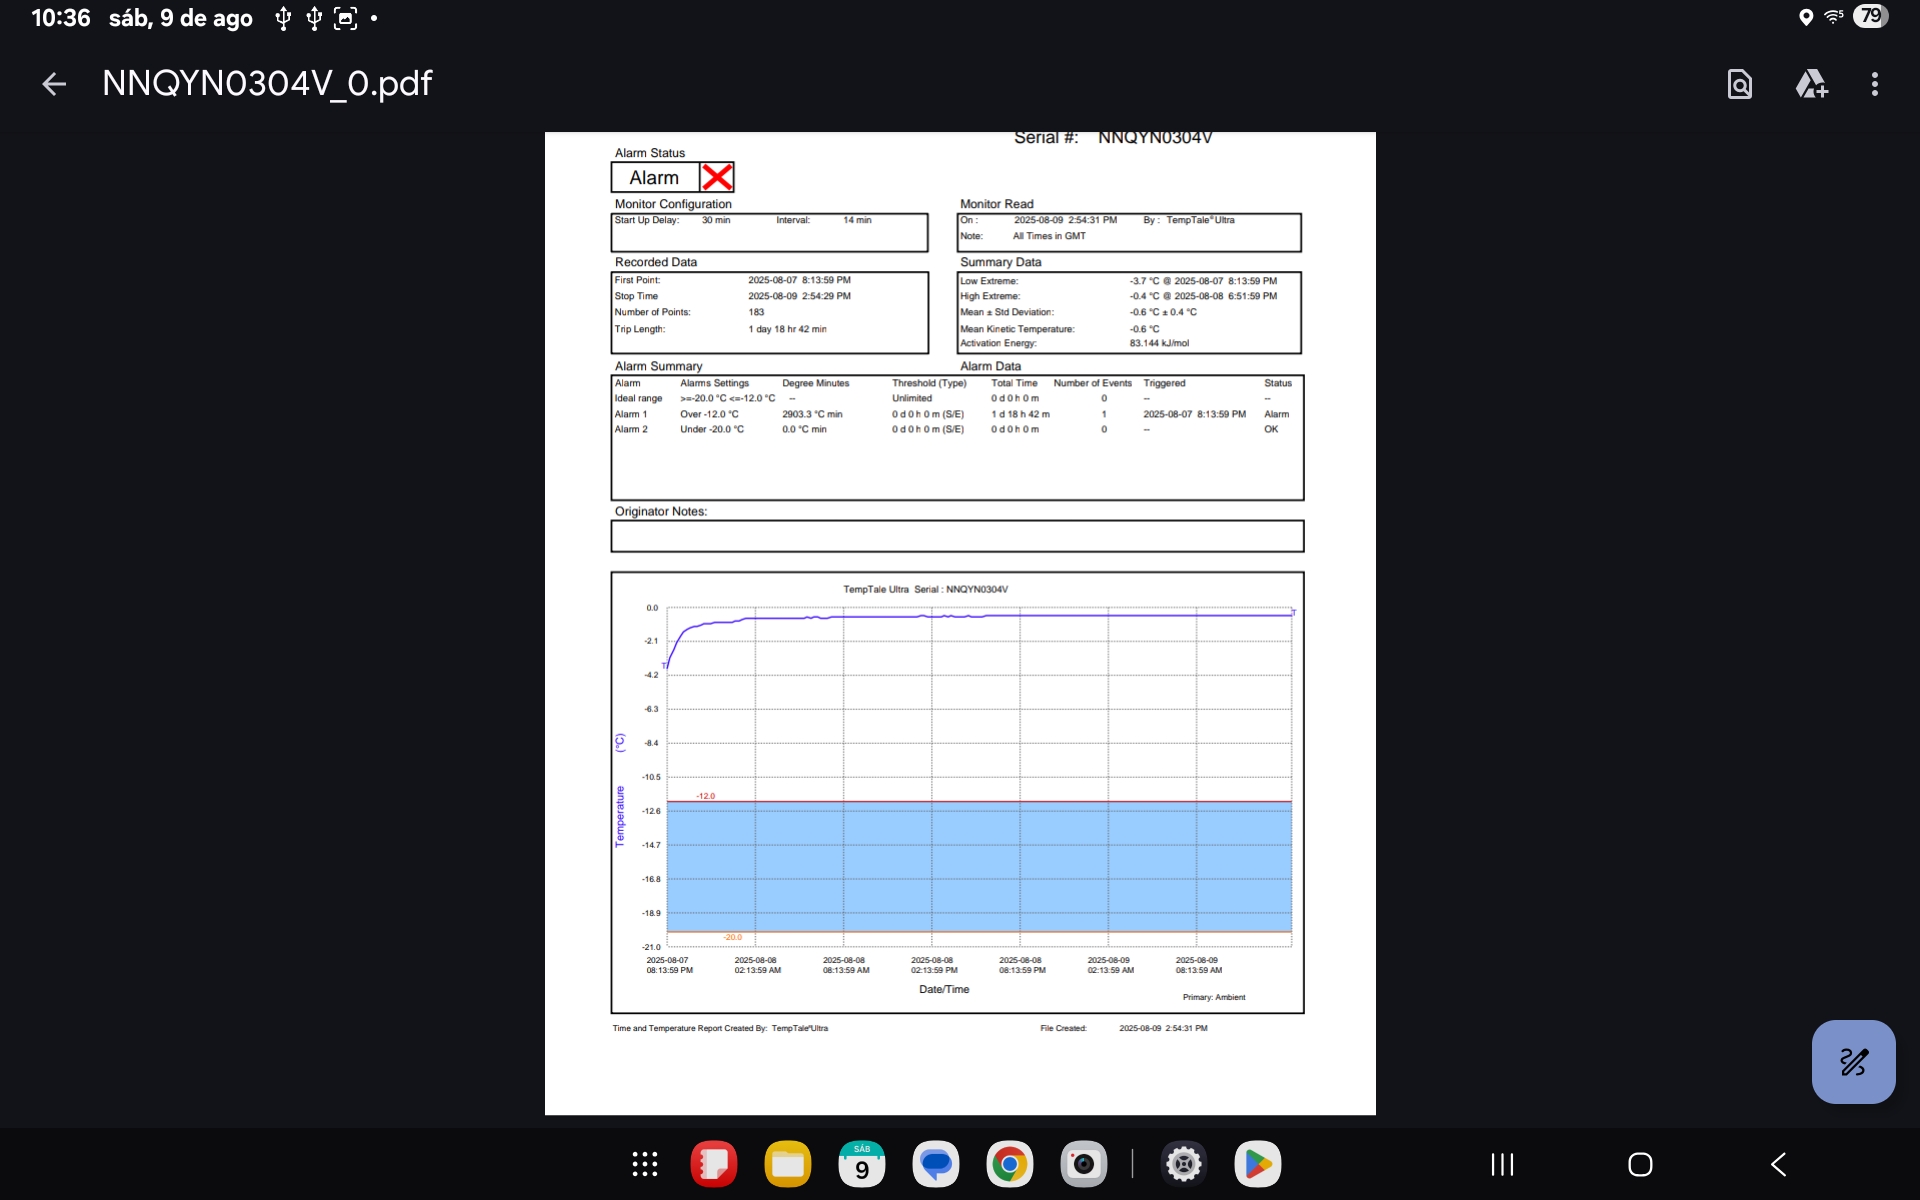Open the three-dot more options menu
The width and height of the screenshot is (1920, 1200).
coord(1874,84)
